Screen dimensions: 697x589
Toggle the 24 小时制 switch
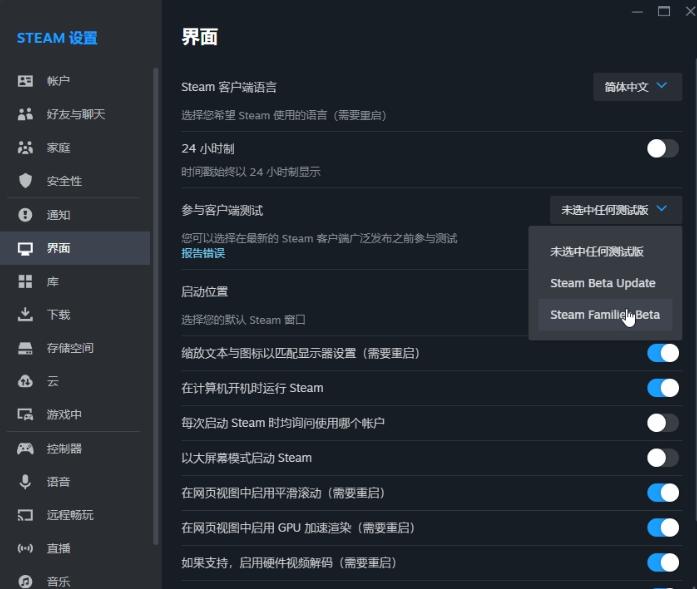(662, 148)
